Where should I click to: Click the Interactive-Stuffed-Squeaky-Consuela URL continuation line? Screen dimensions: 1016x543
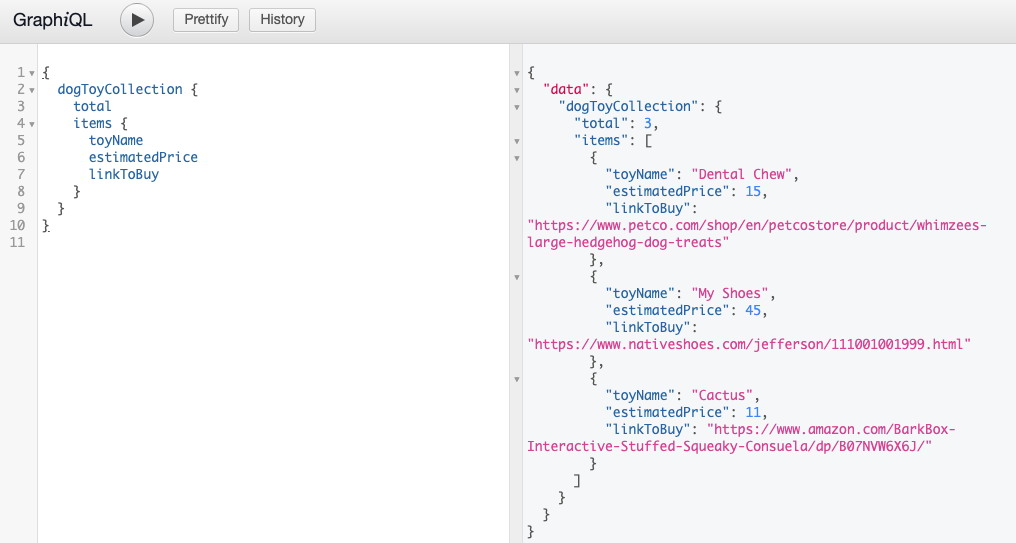coord(730,446)
